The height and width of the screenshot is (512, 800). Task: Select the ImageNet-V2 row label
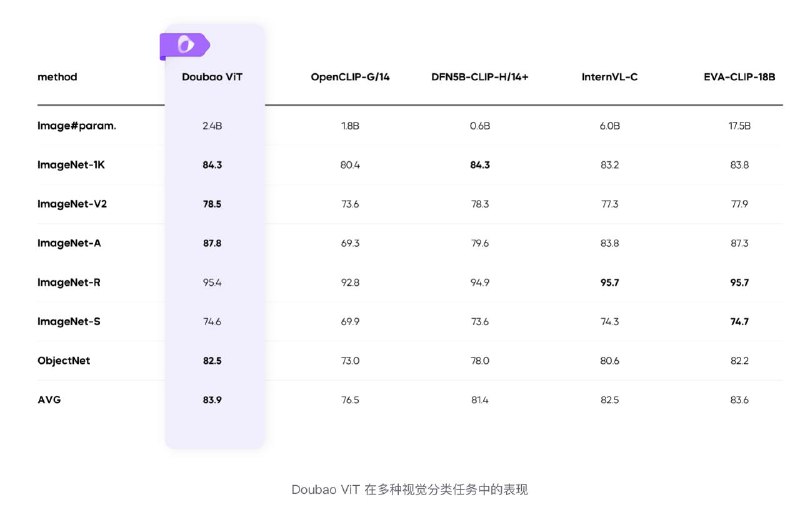click(x=72, y=204)
